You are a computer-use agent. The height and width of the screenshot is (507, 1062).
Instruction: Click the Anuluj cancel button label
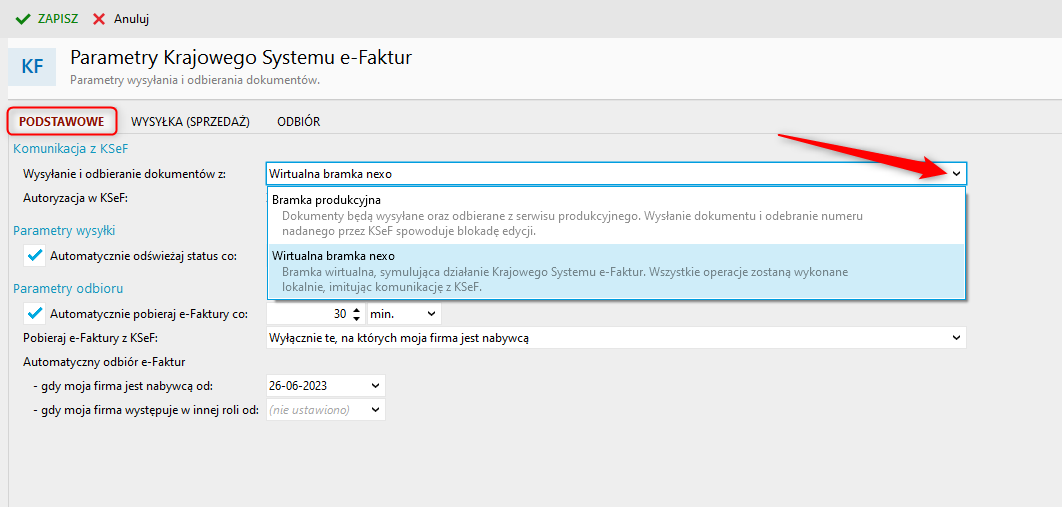(x=131, y=19)
